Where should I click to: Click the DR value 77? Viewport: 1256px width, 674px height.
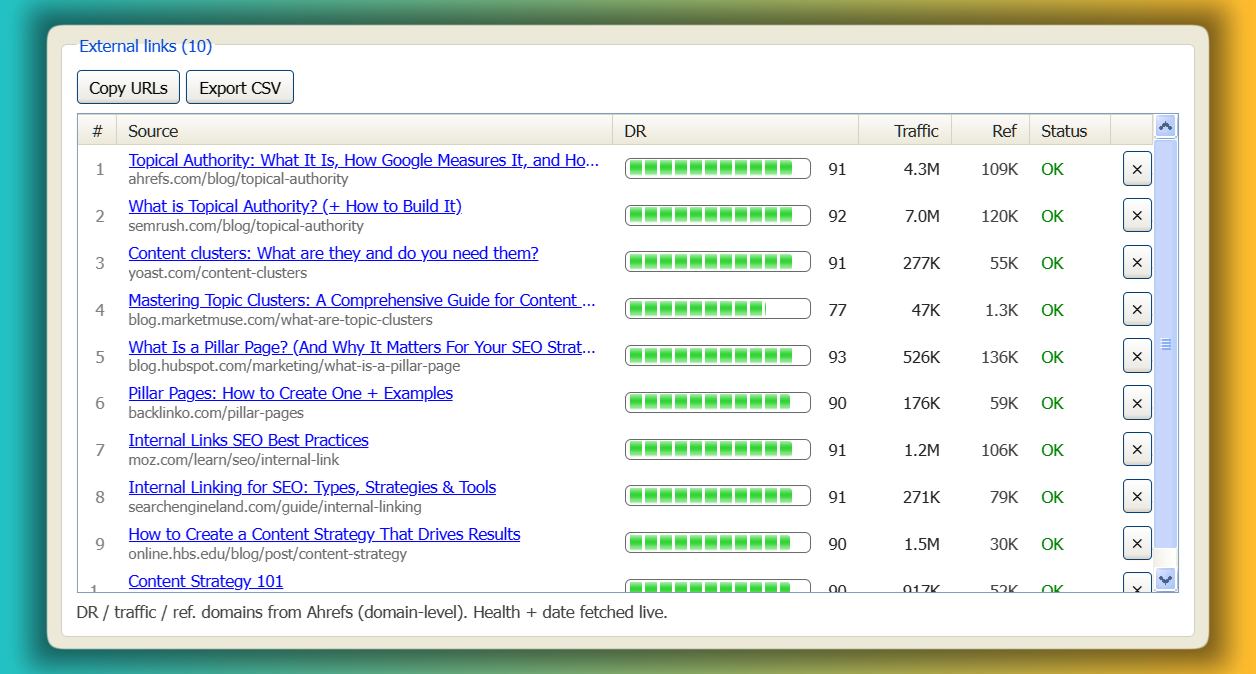tap(837, 310)
